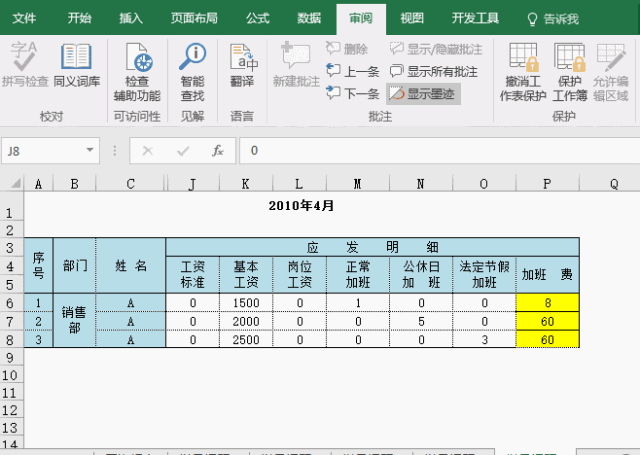The height and width of the screenshot is (455, 640).
Task: Click the Enter checkmark formula button
Action: click(183, 151)
